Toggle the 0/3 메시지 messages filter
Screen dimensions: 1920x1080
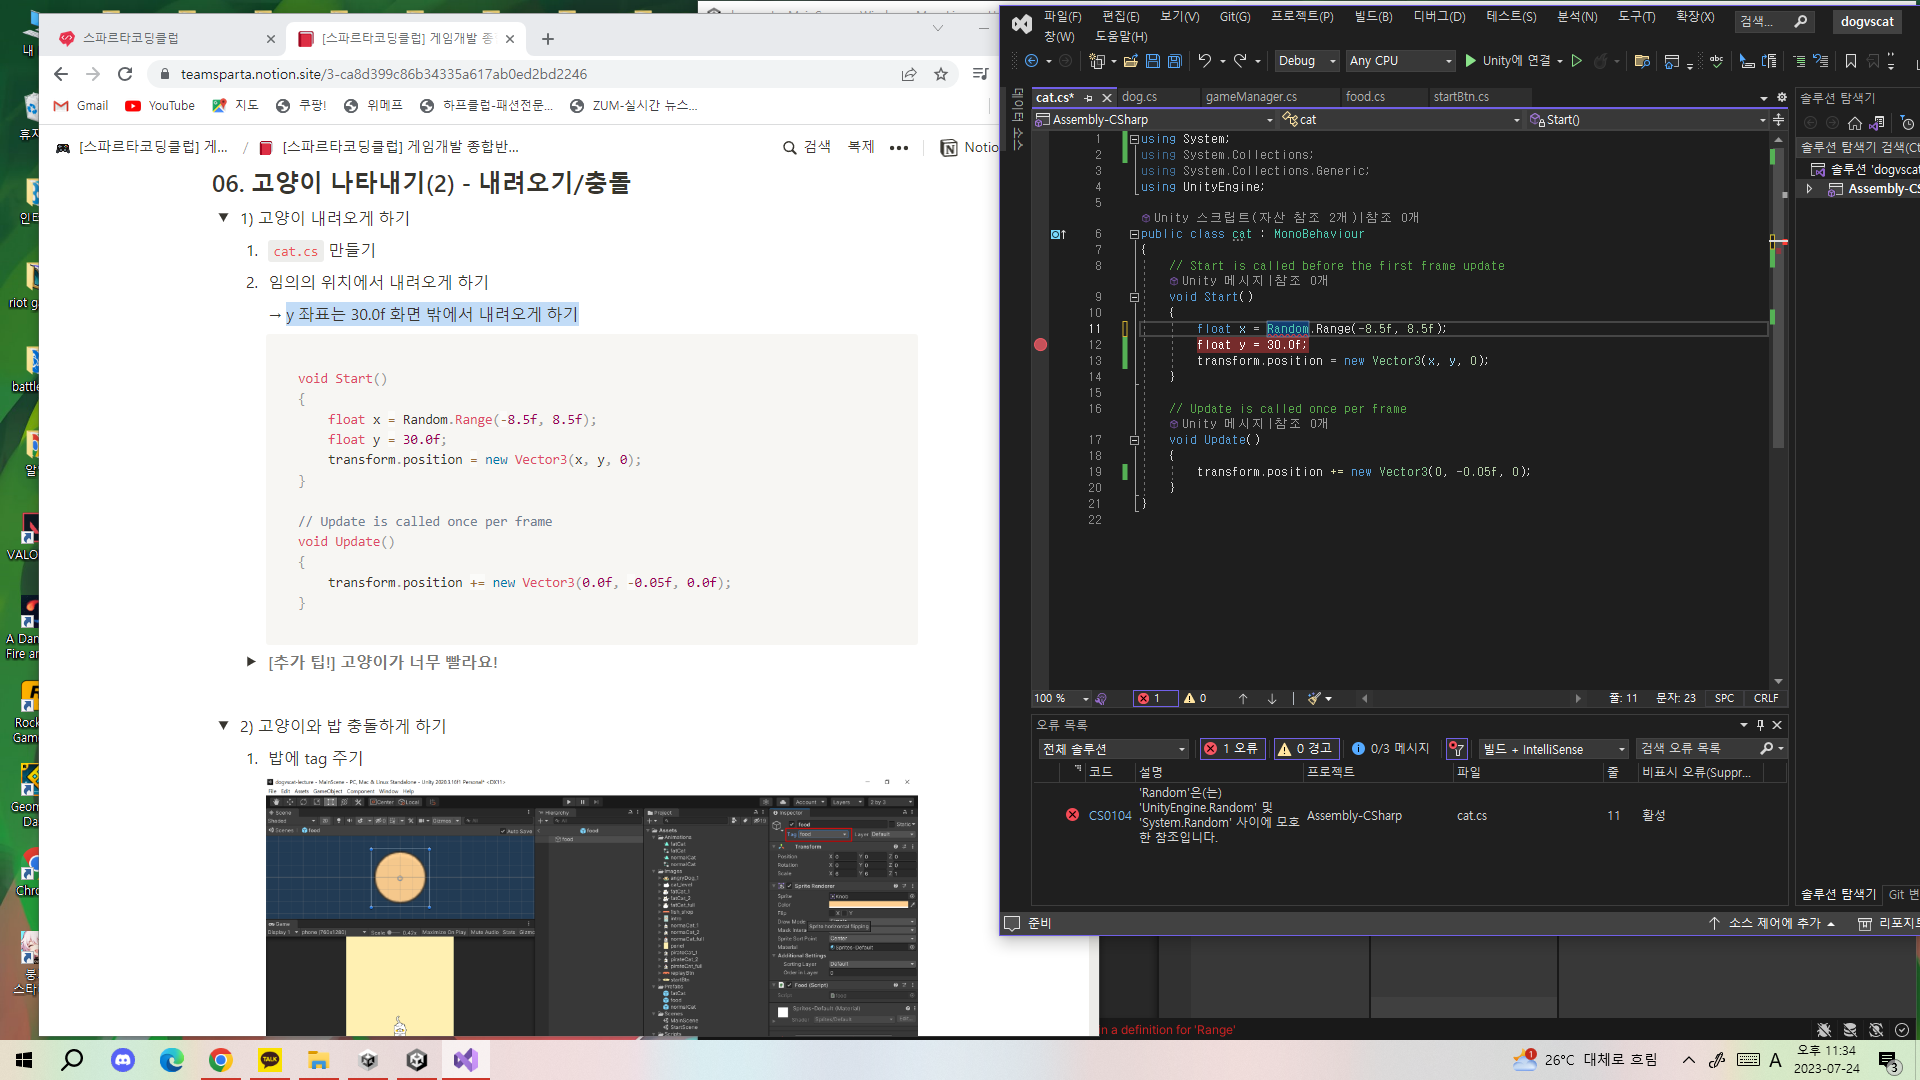[1391, 749]
